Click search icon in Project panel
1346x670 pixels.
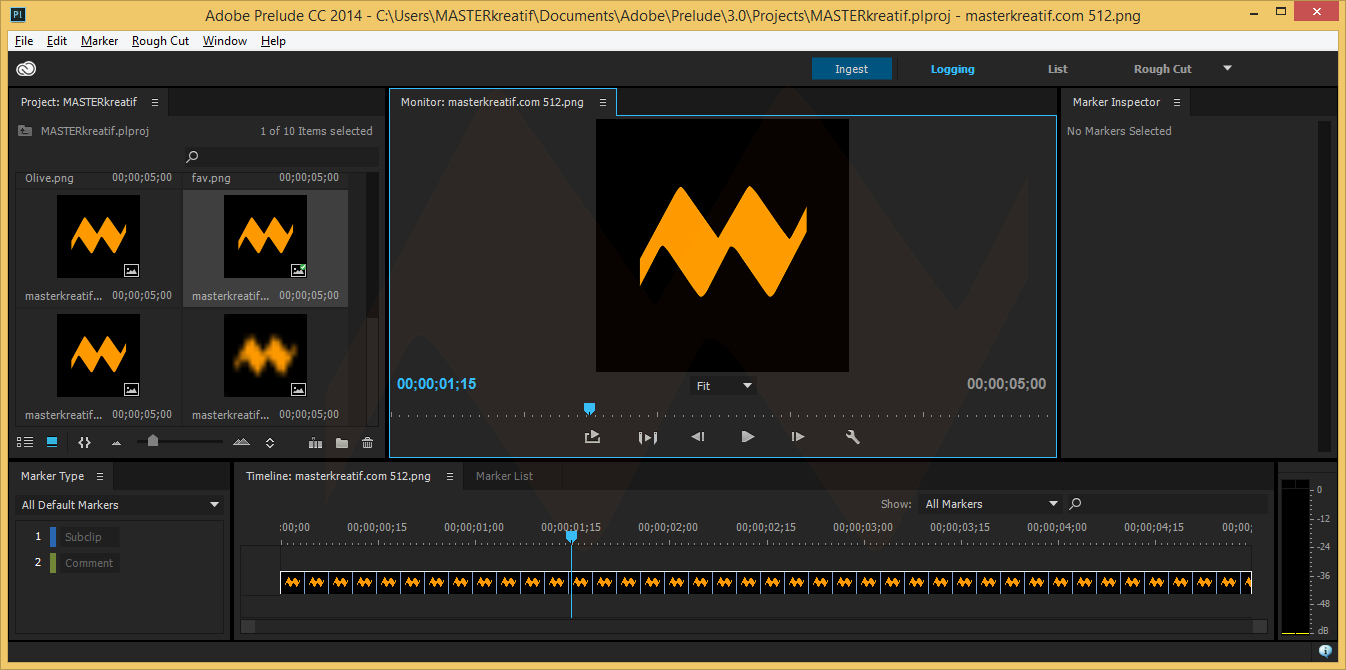(x=193, y=156)
